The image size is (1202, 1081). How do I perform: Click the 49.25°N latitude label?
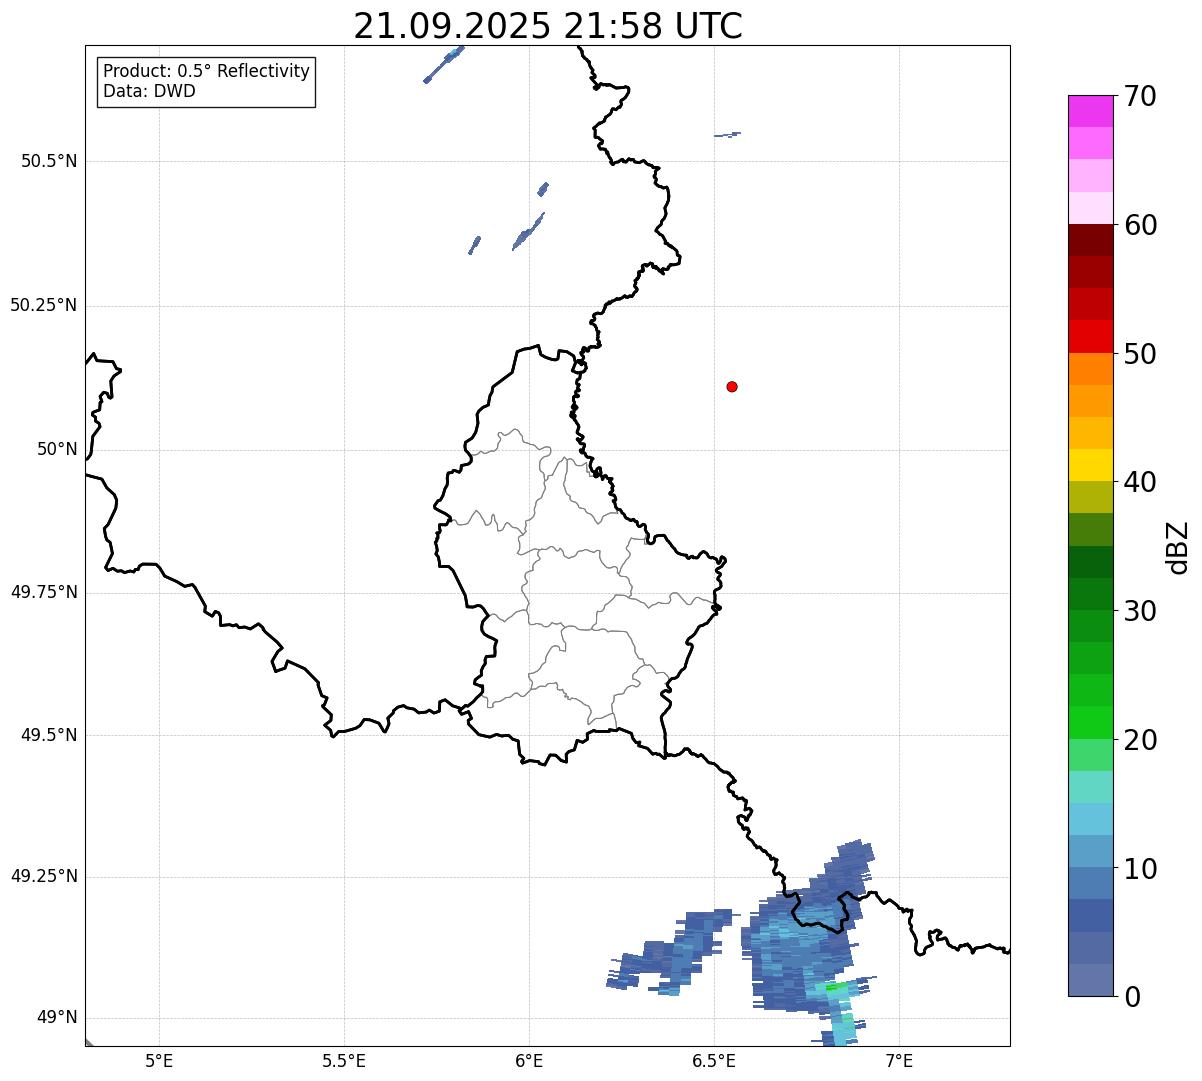click(x=43, y=877)
